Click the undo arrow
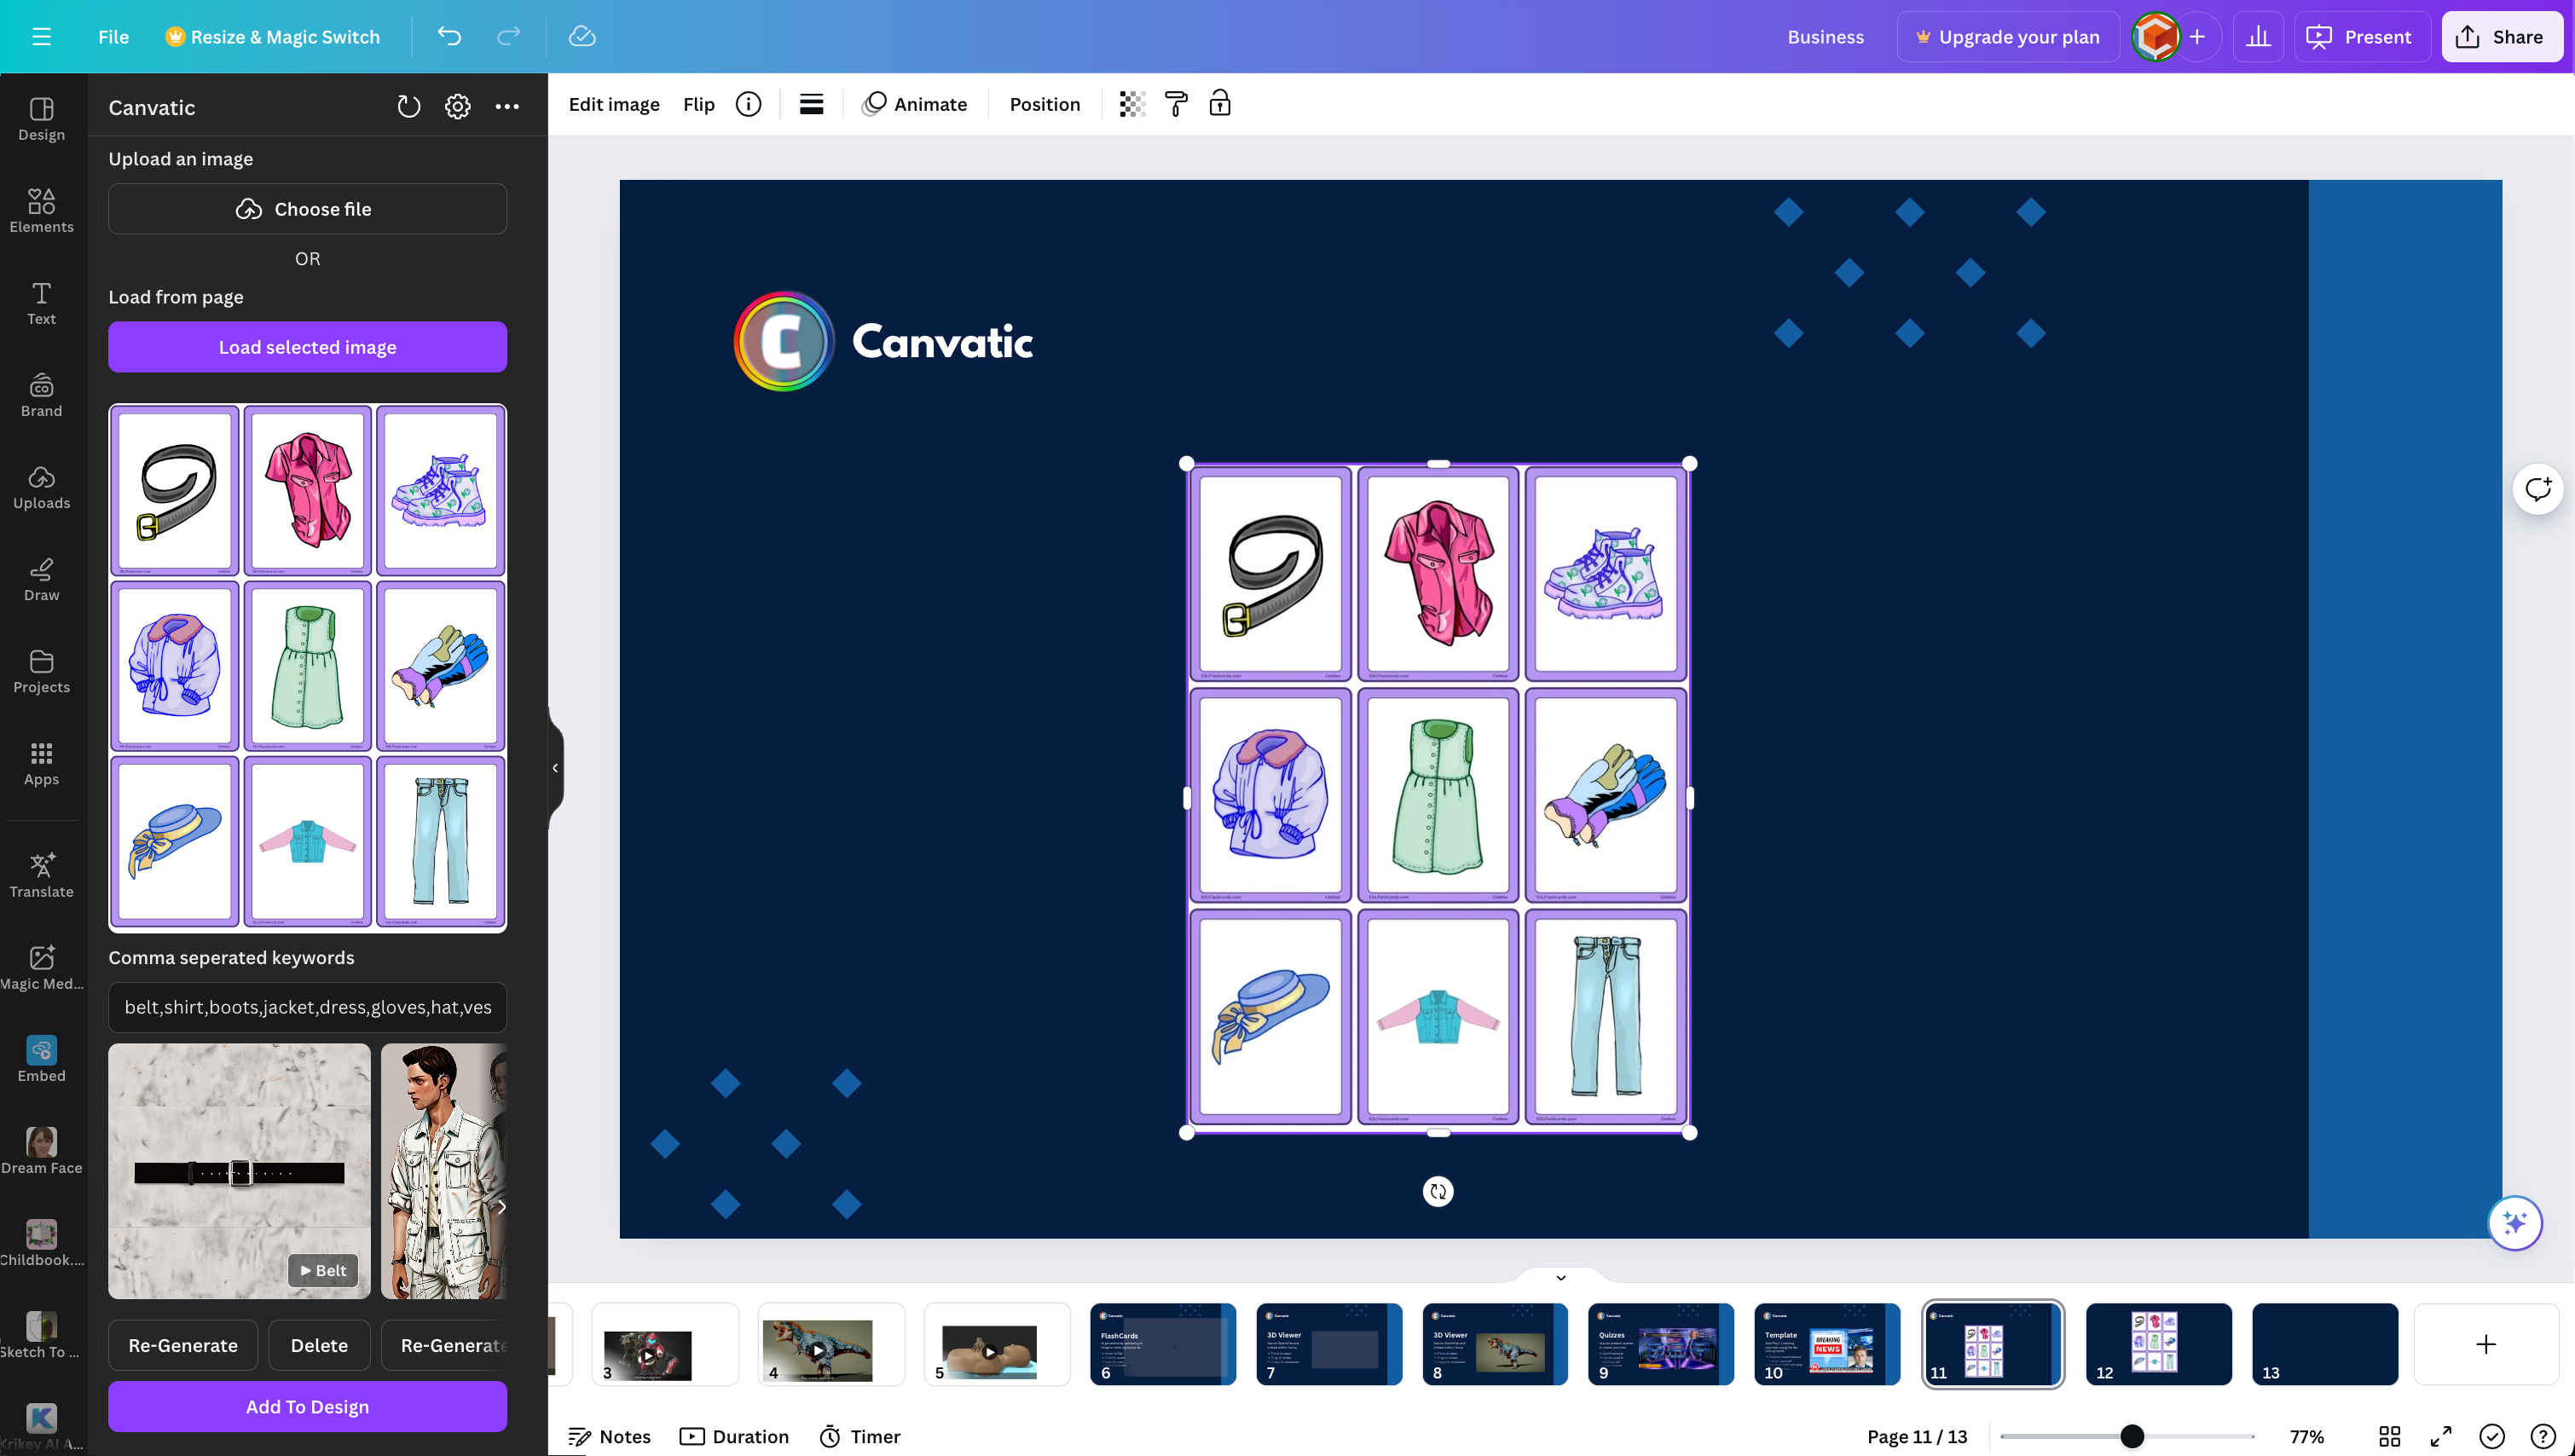This screenshot has height=1456, width=2575. tap(449, 37)
